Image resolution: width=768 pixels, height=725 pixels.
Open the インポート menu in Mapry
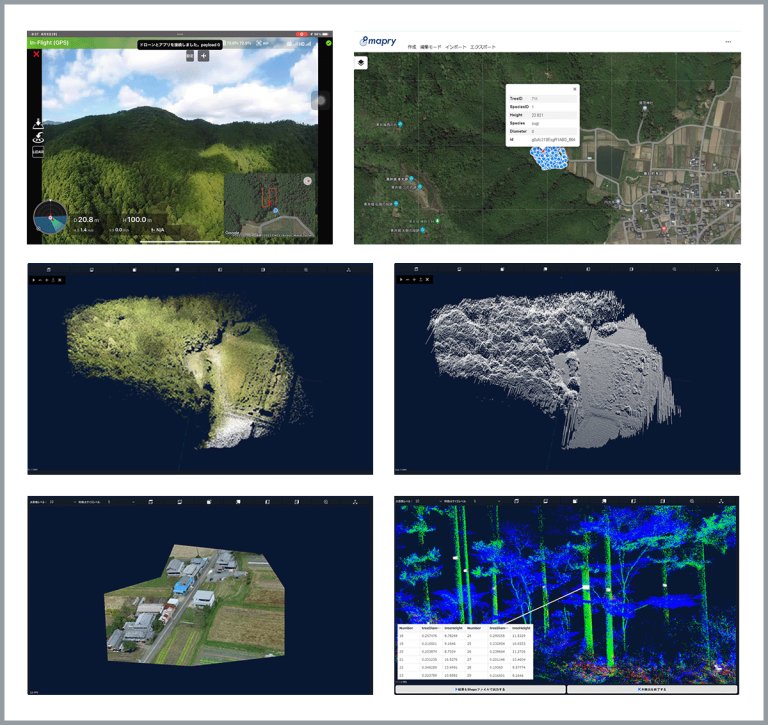455,47
